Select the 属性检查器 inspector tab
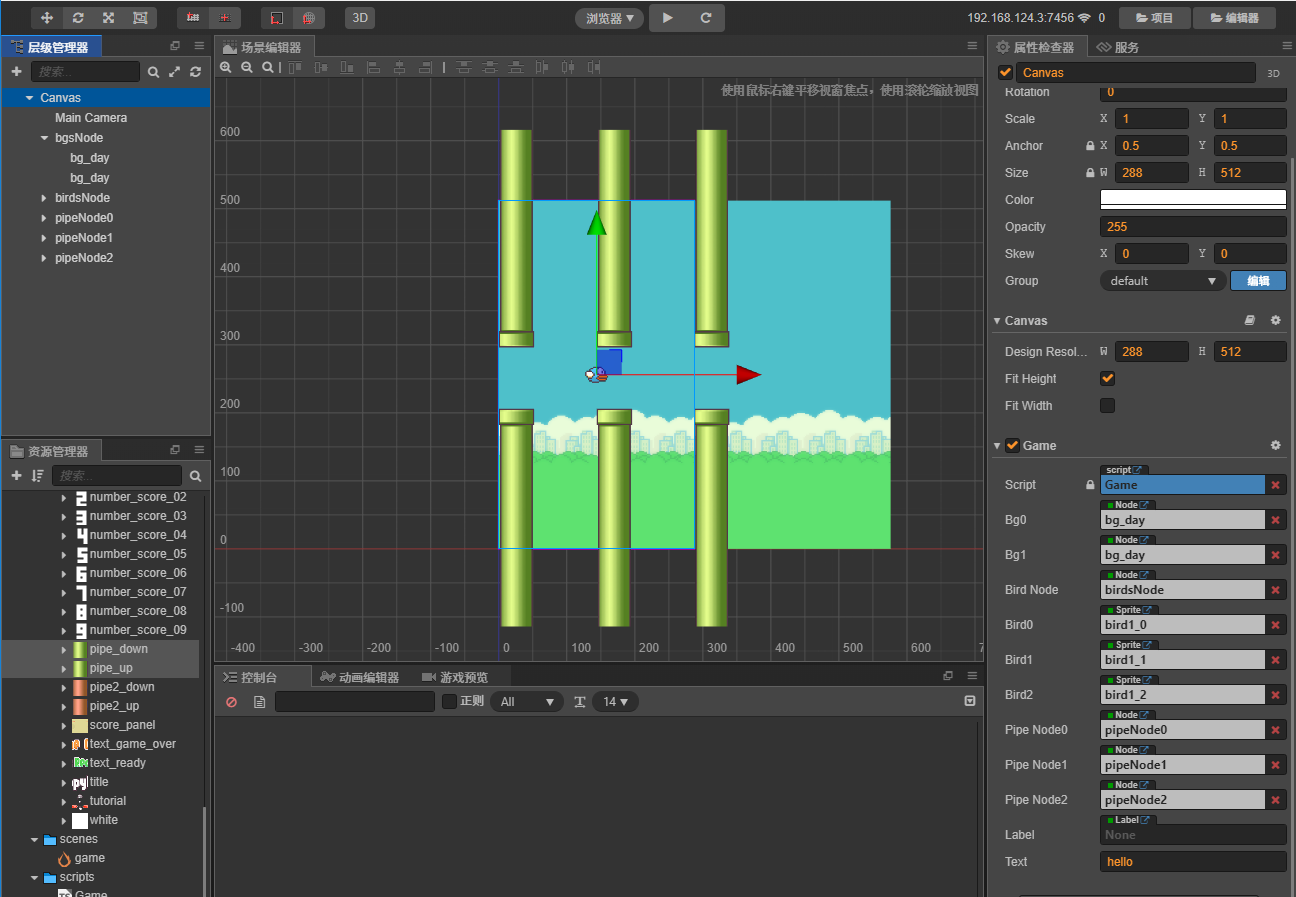The width and height of the screenshot is (1296, 897). click(x=1036, y=47)
